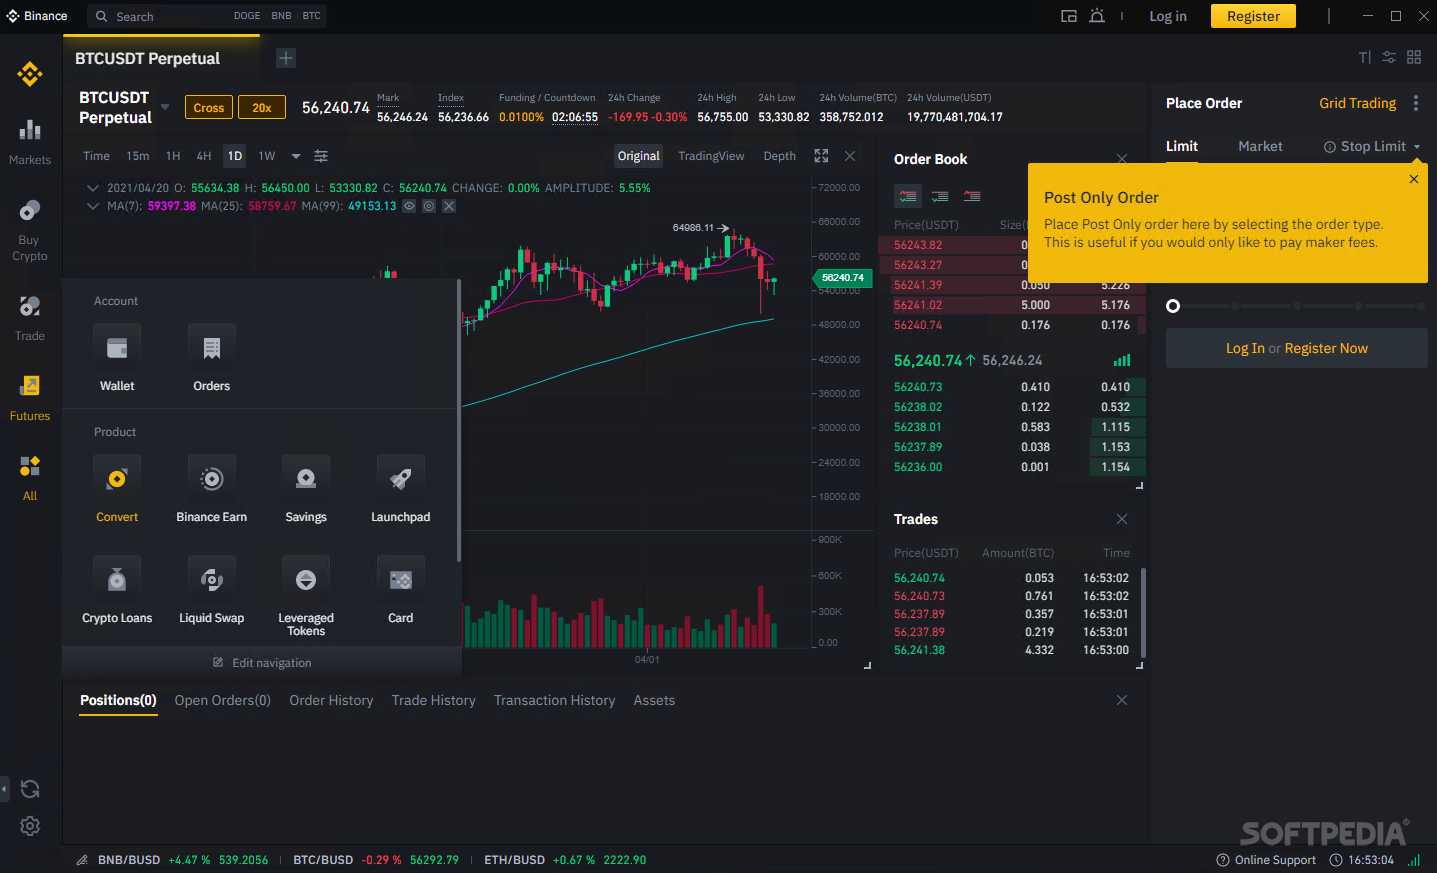Open the Launchpad product
1437x873 pixels.
tap(400, 489)
